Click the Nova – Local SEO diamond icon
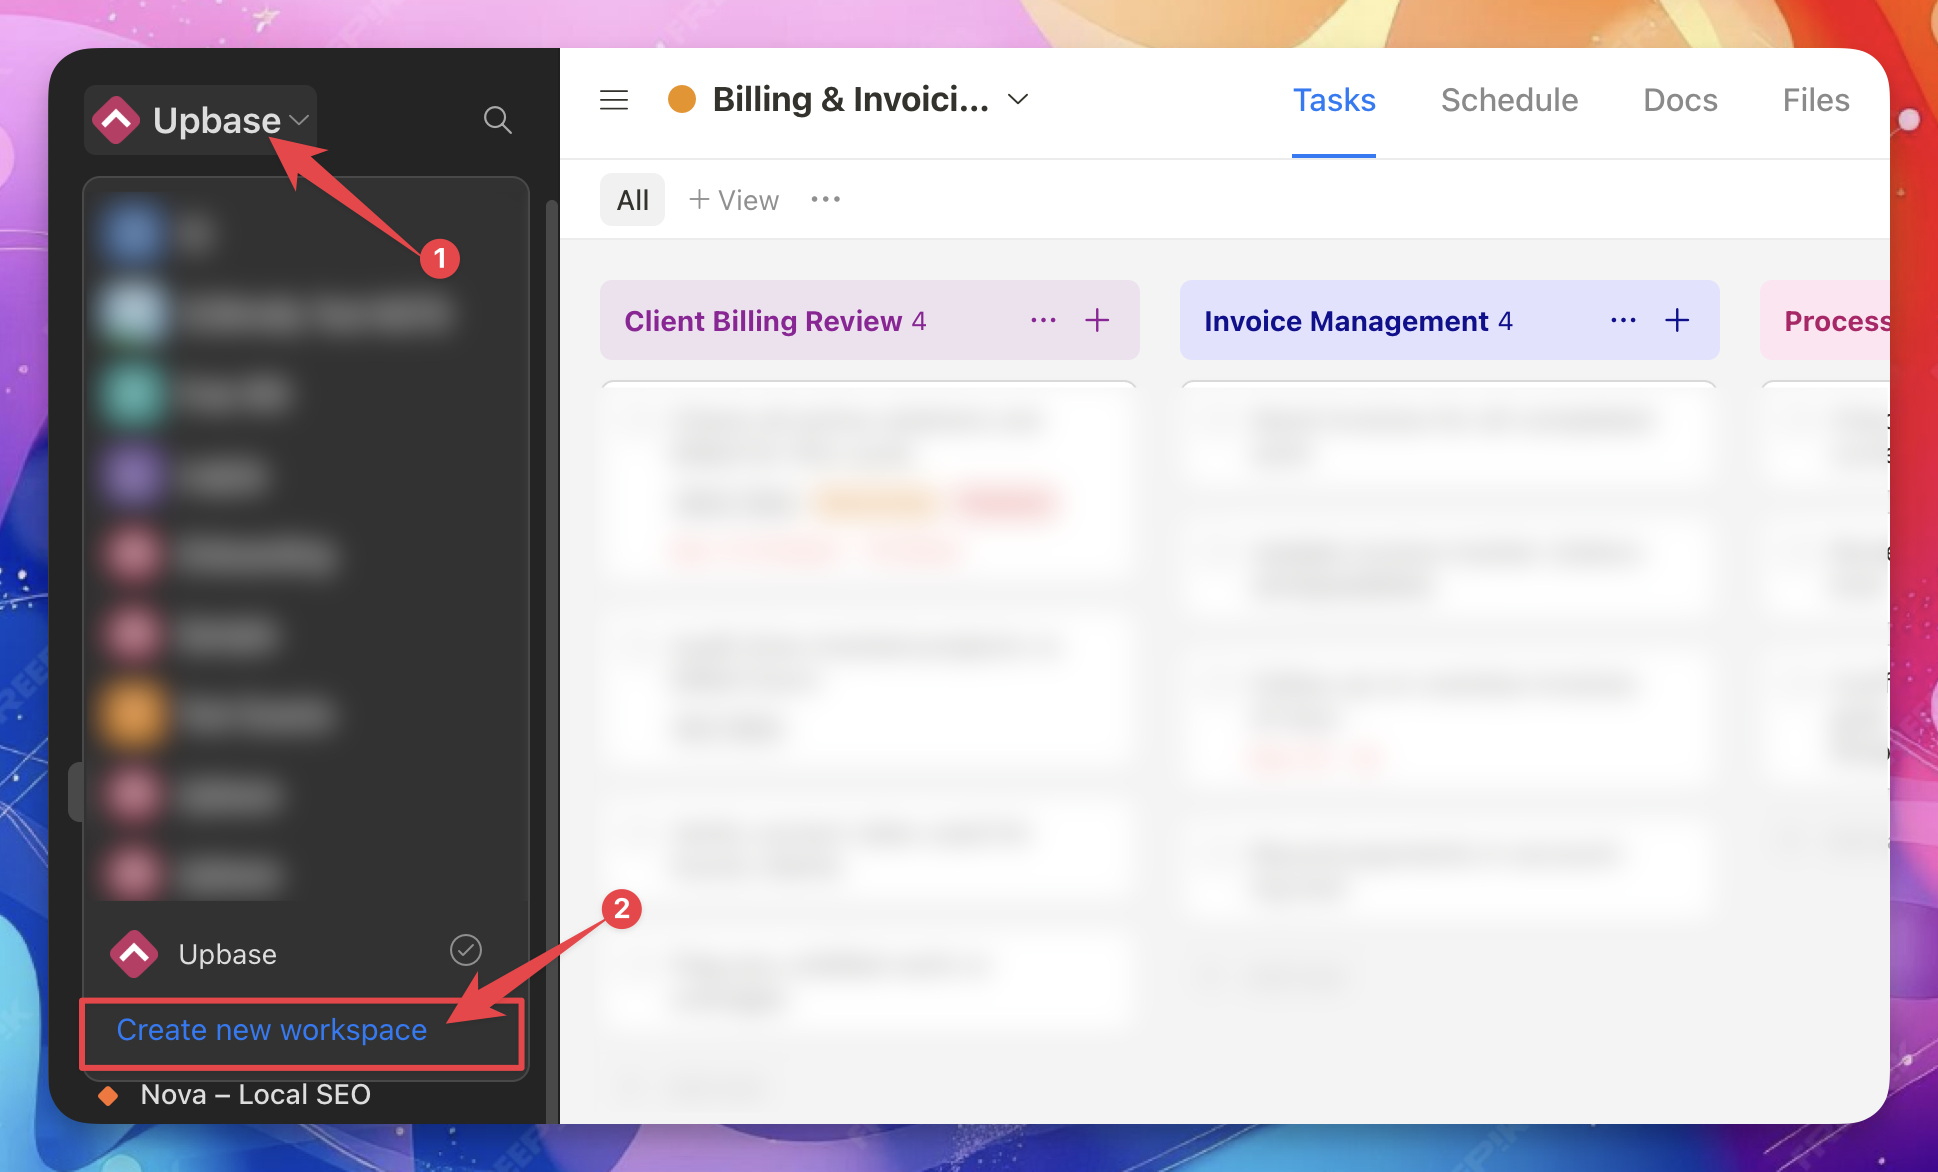Viewport: 1938px width, 1172px height. pyautogui.click(x=108, y=1096)
